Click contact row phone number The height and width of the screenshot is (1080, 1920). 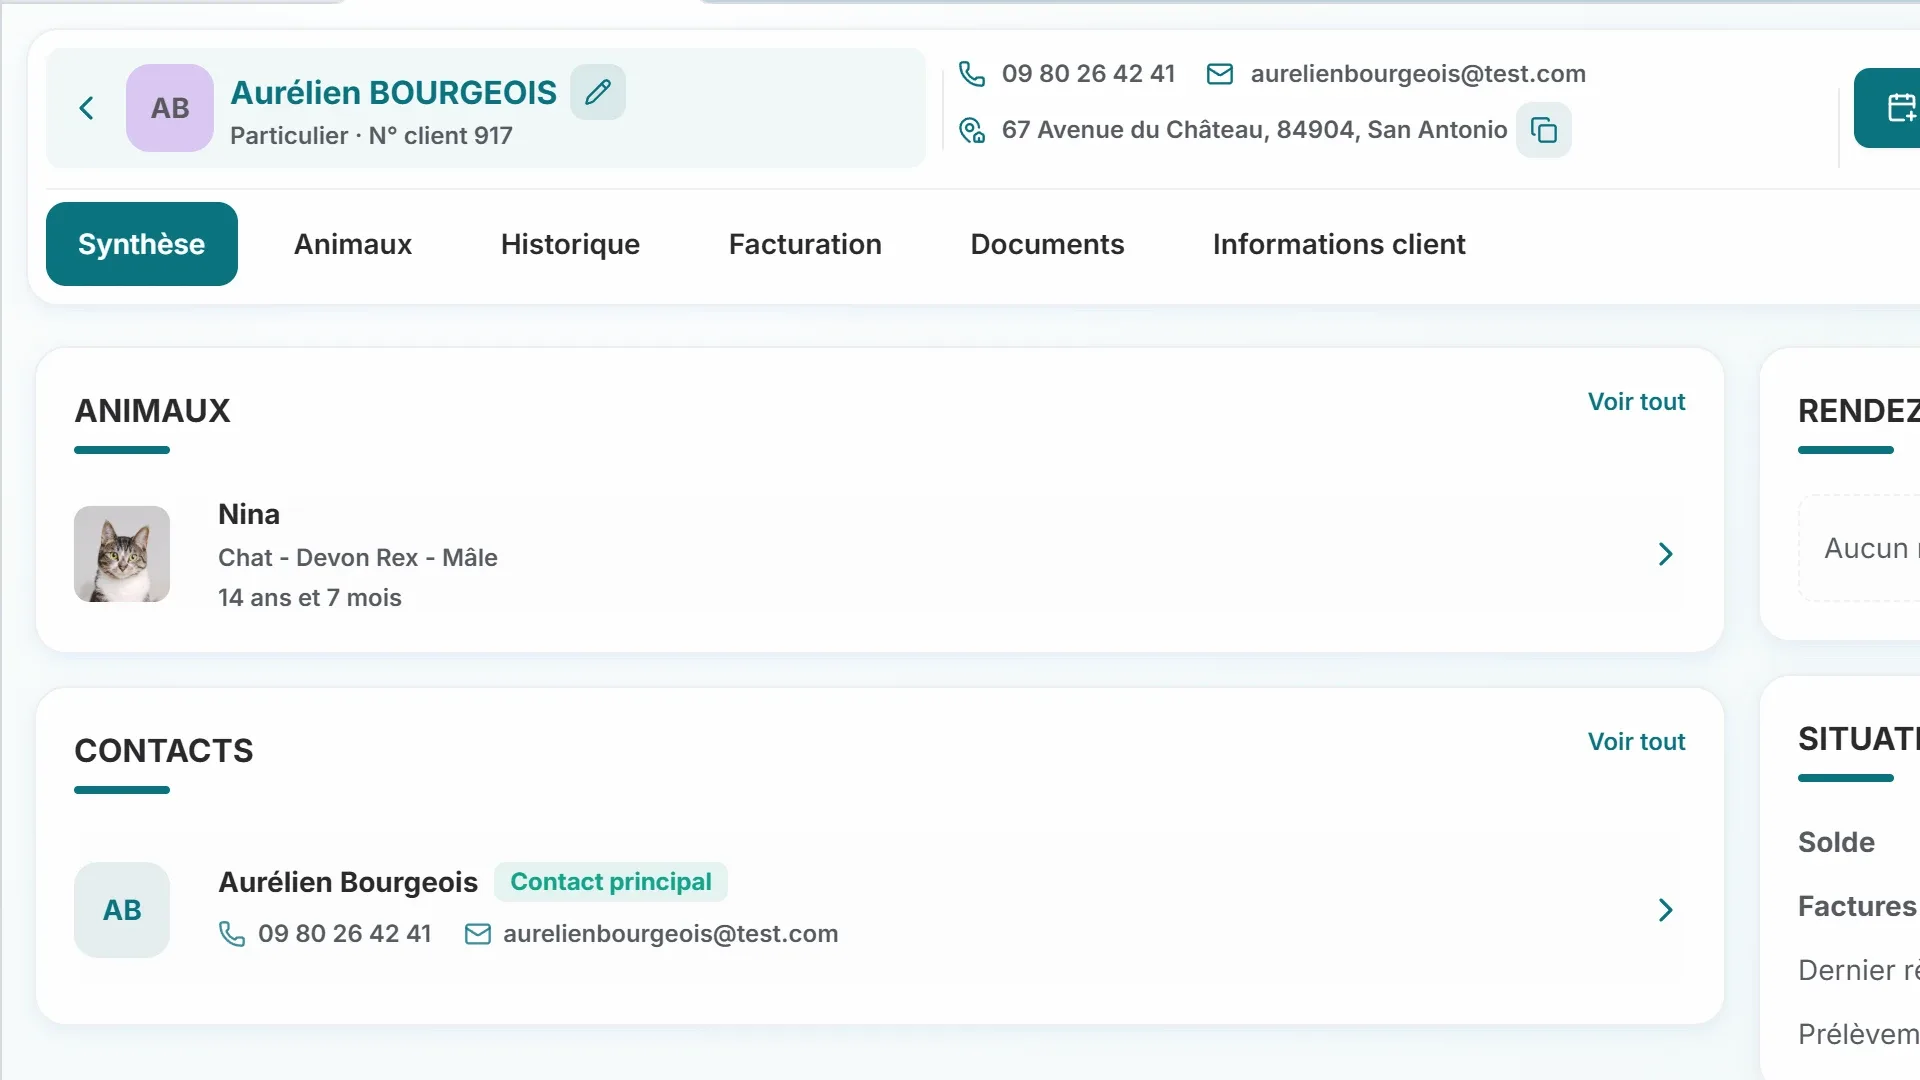[345, 934]
